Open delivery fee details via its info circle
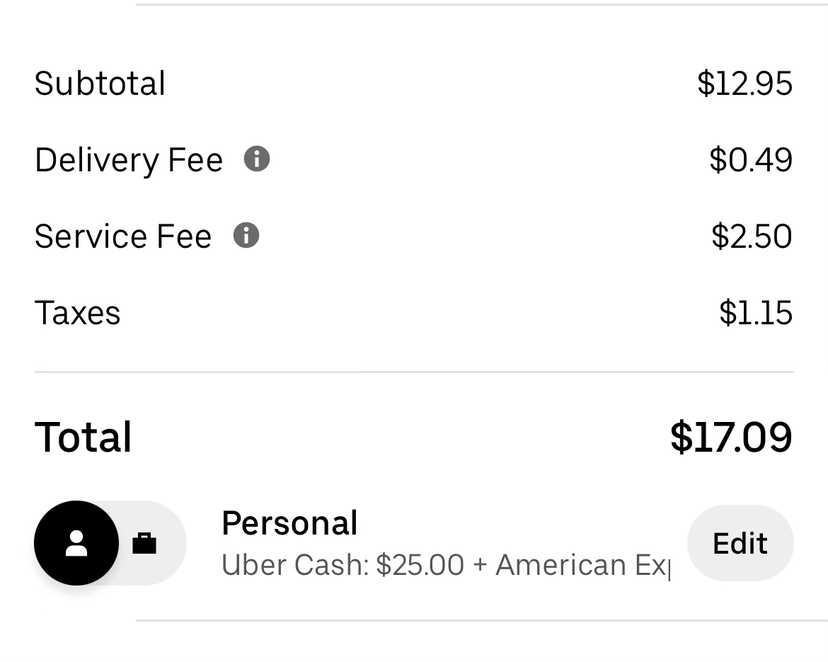Viewport: 828px width, 662px height. click(x=259, y=158)
